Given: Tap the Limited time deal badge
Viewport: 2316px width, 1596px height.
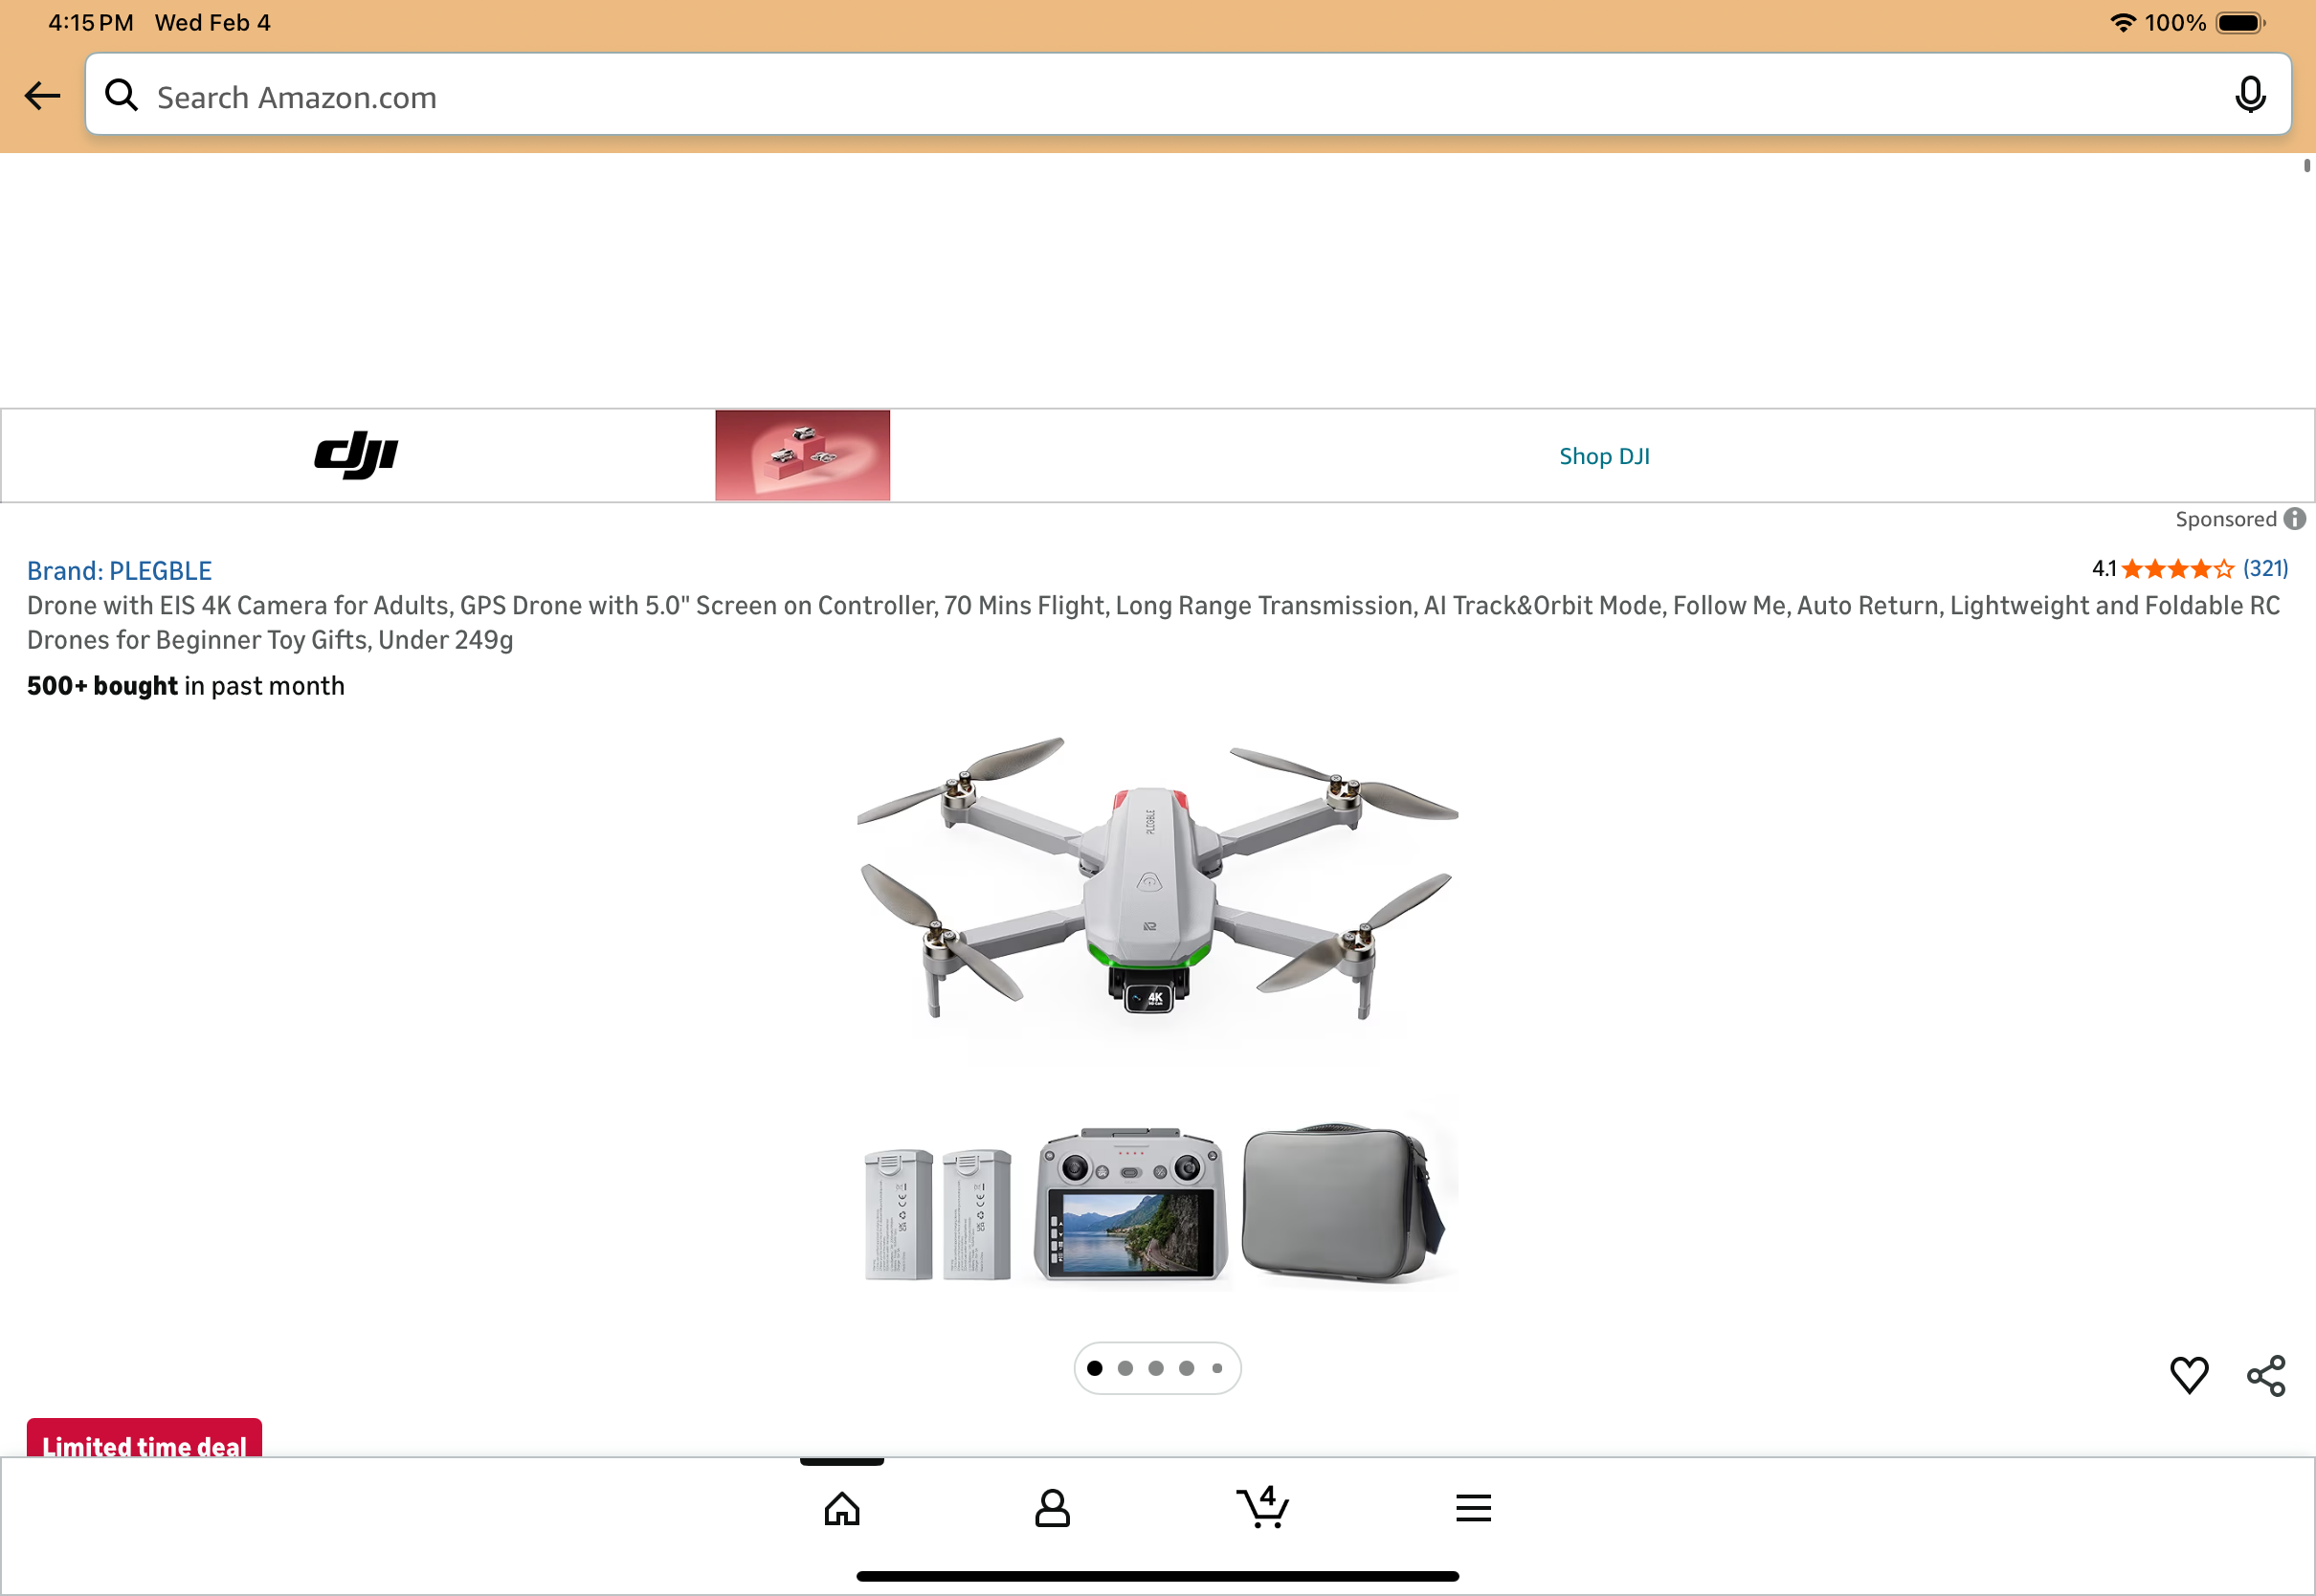Looking at the screenshot, I should tap(144, 1439).
